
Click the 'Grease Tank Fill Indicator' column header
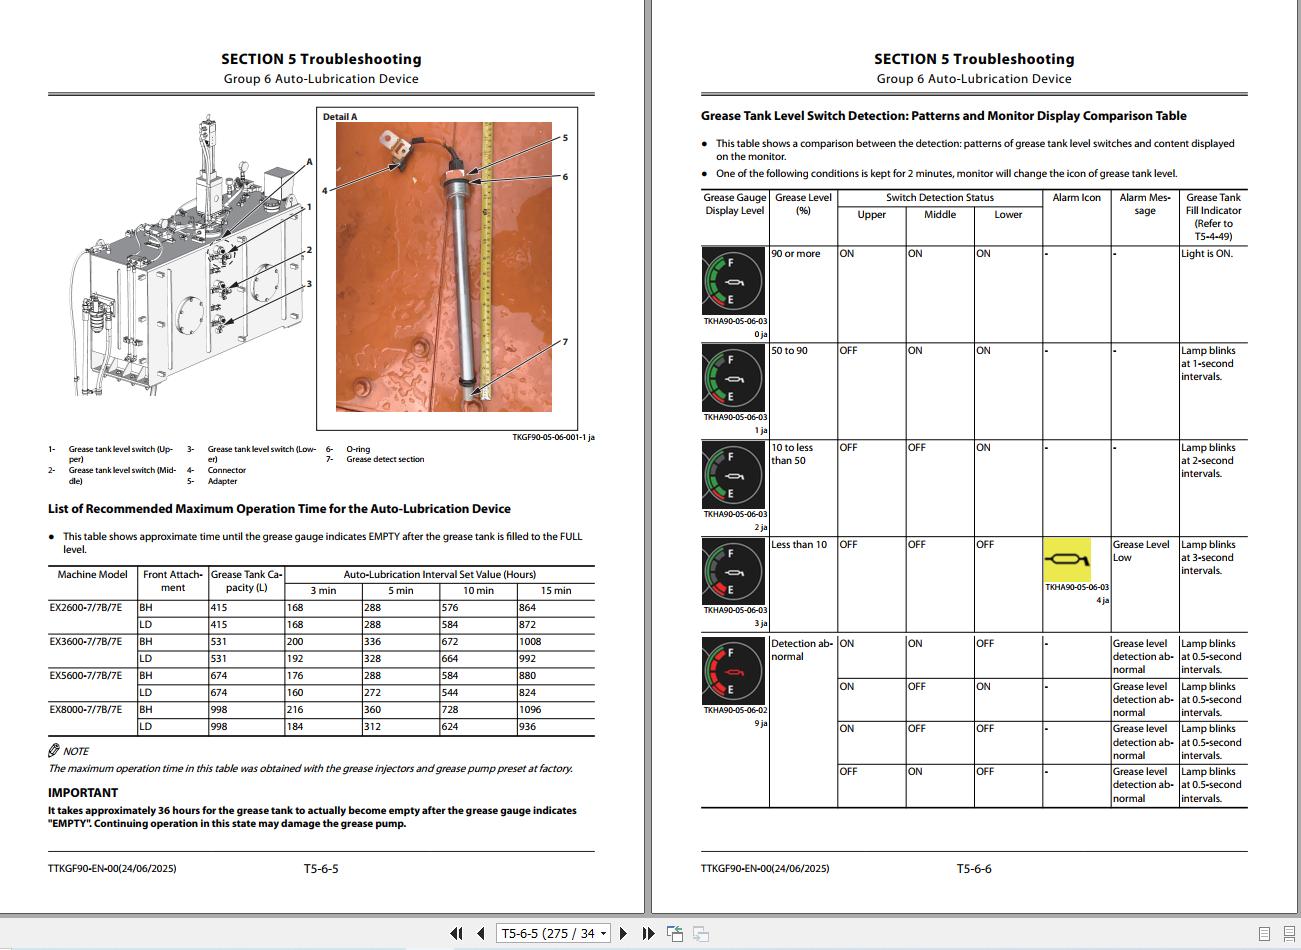1214,217
